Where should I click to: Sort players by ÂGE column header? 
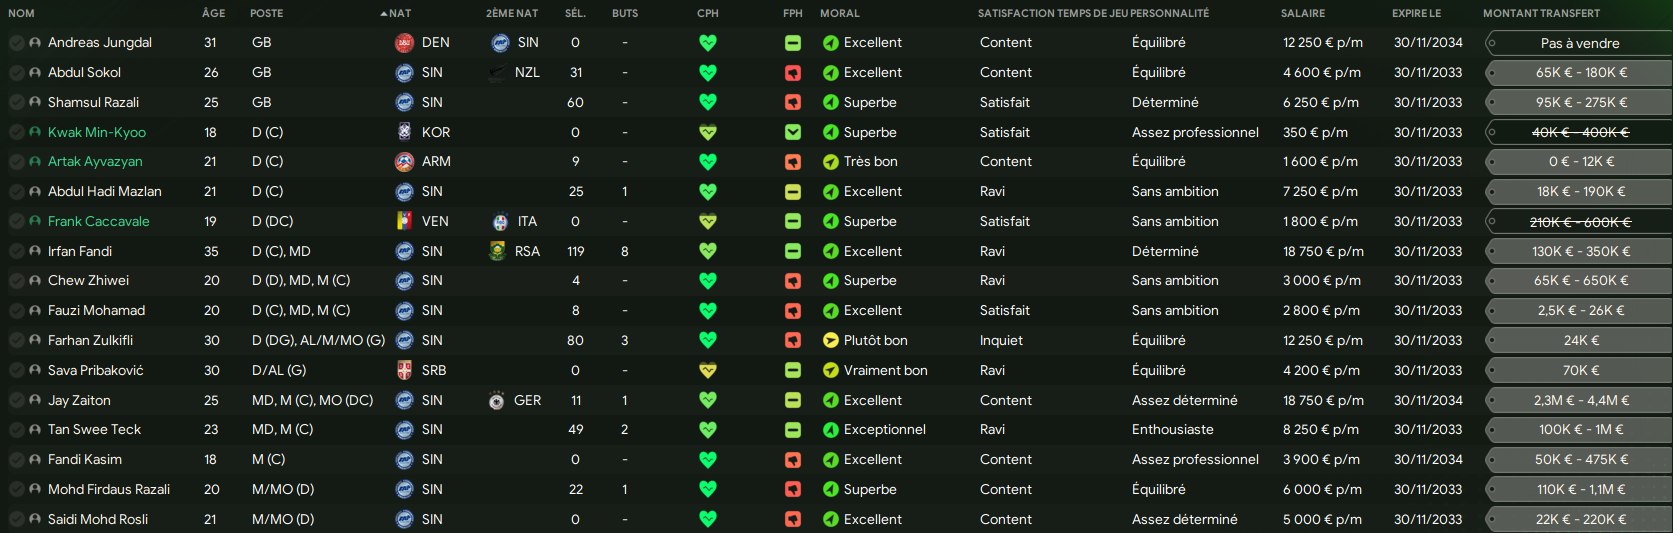click(213, 13)
